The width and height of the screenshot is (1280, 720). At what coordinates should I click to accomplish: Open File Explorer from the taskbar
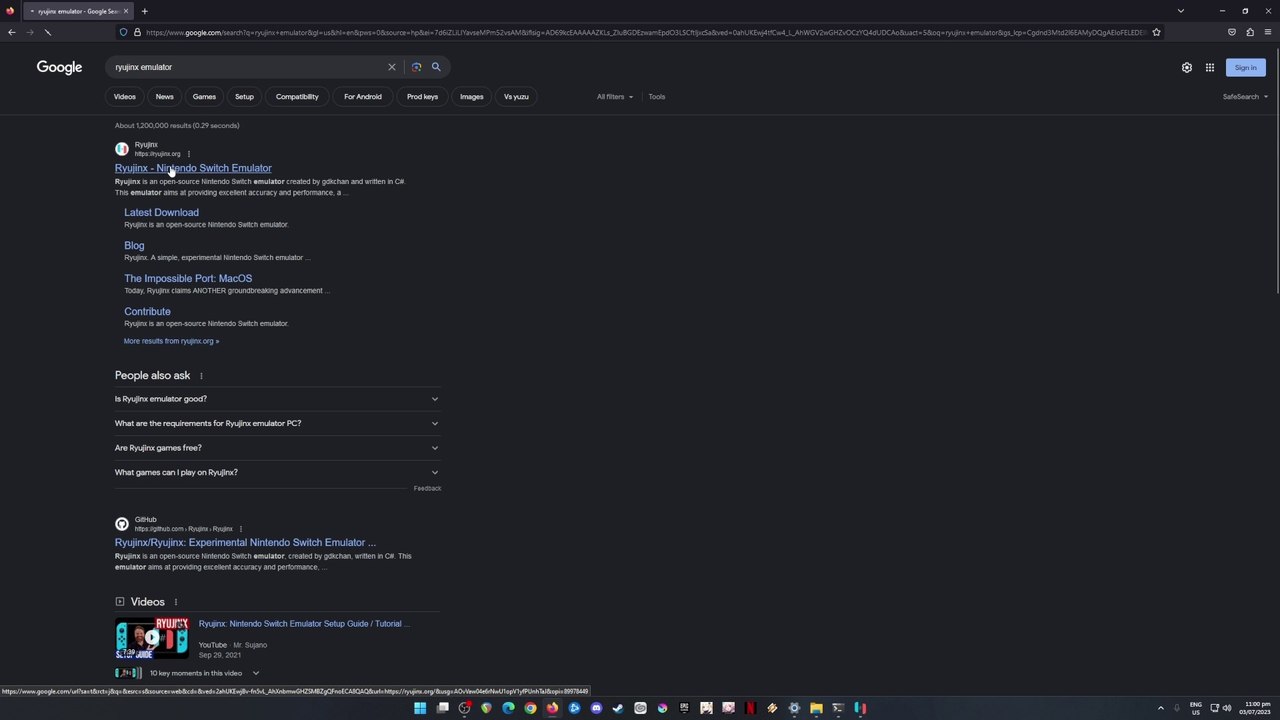816,708
